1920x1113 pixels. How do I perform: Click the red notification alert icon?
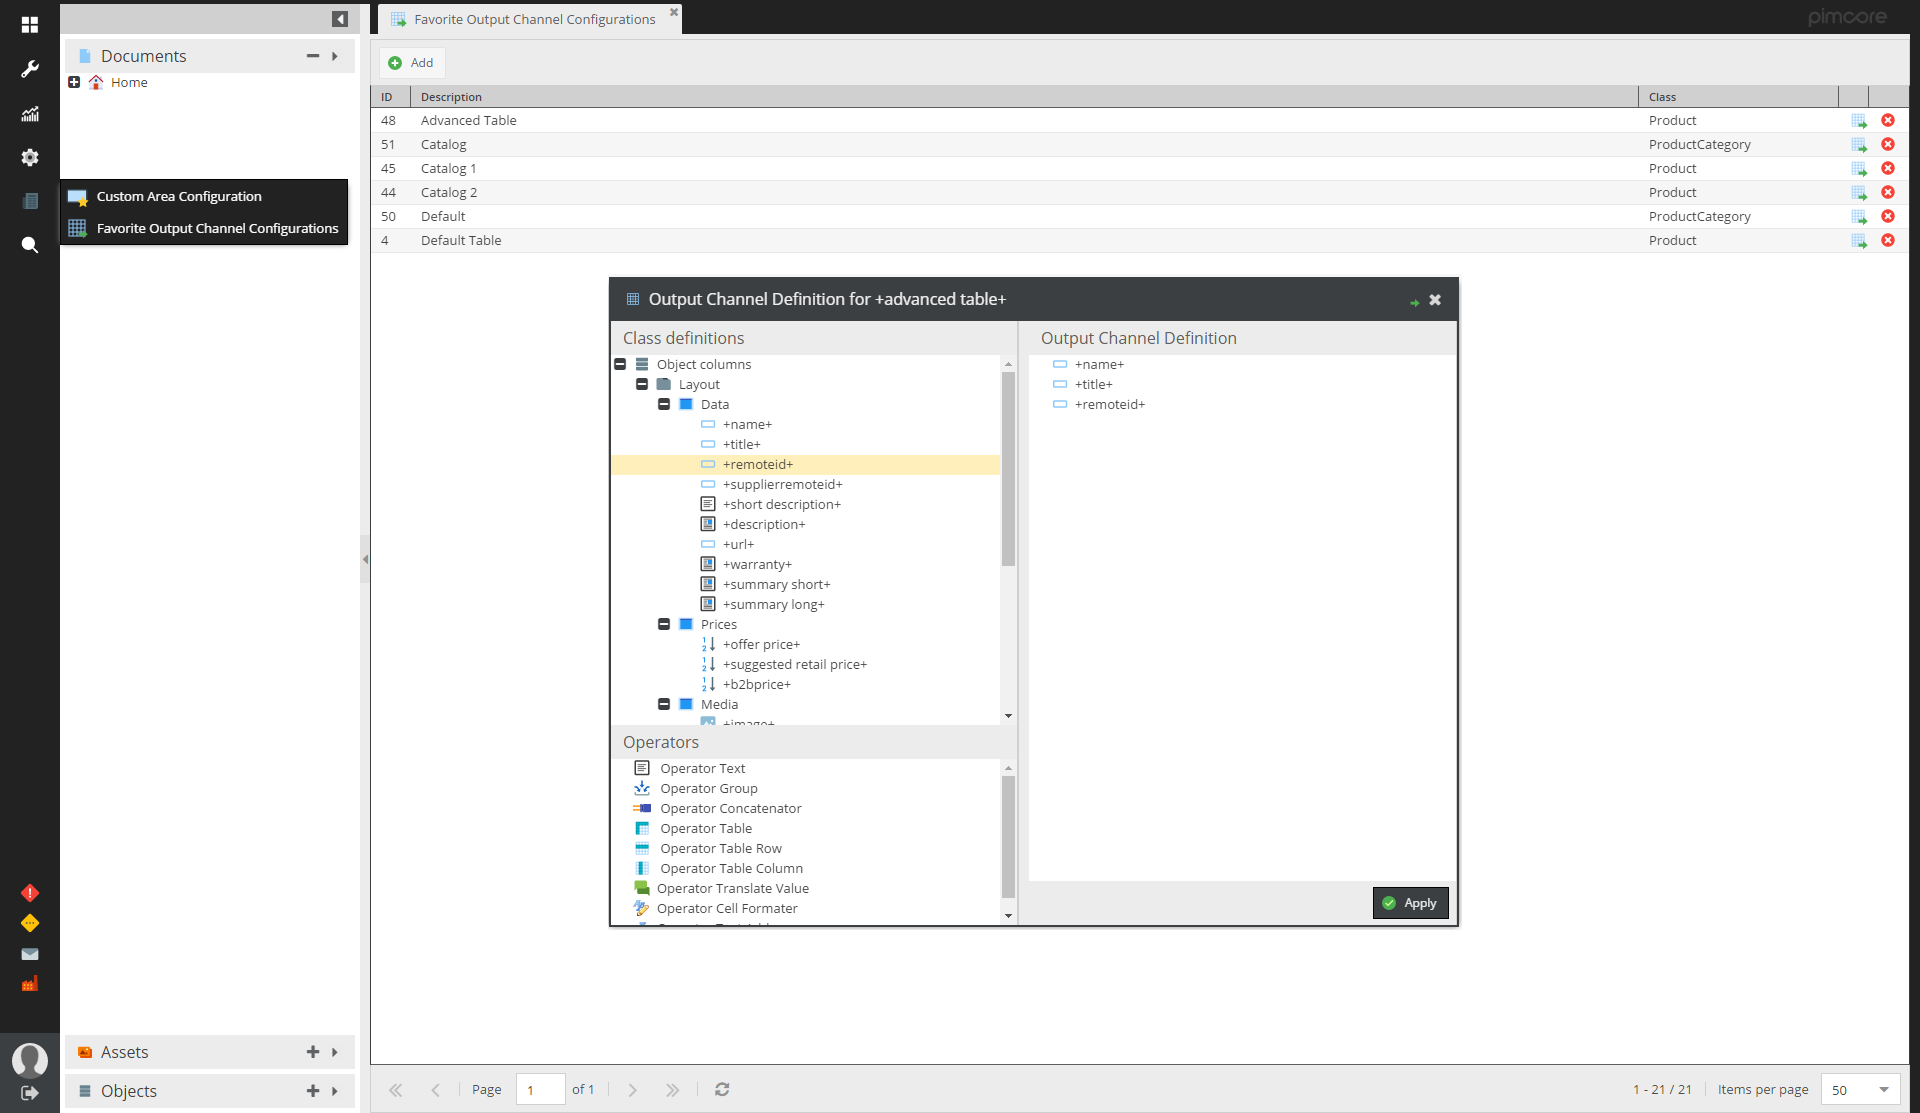pyautogui.click(x=30, y=892)
